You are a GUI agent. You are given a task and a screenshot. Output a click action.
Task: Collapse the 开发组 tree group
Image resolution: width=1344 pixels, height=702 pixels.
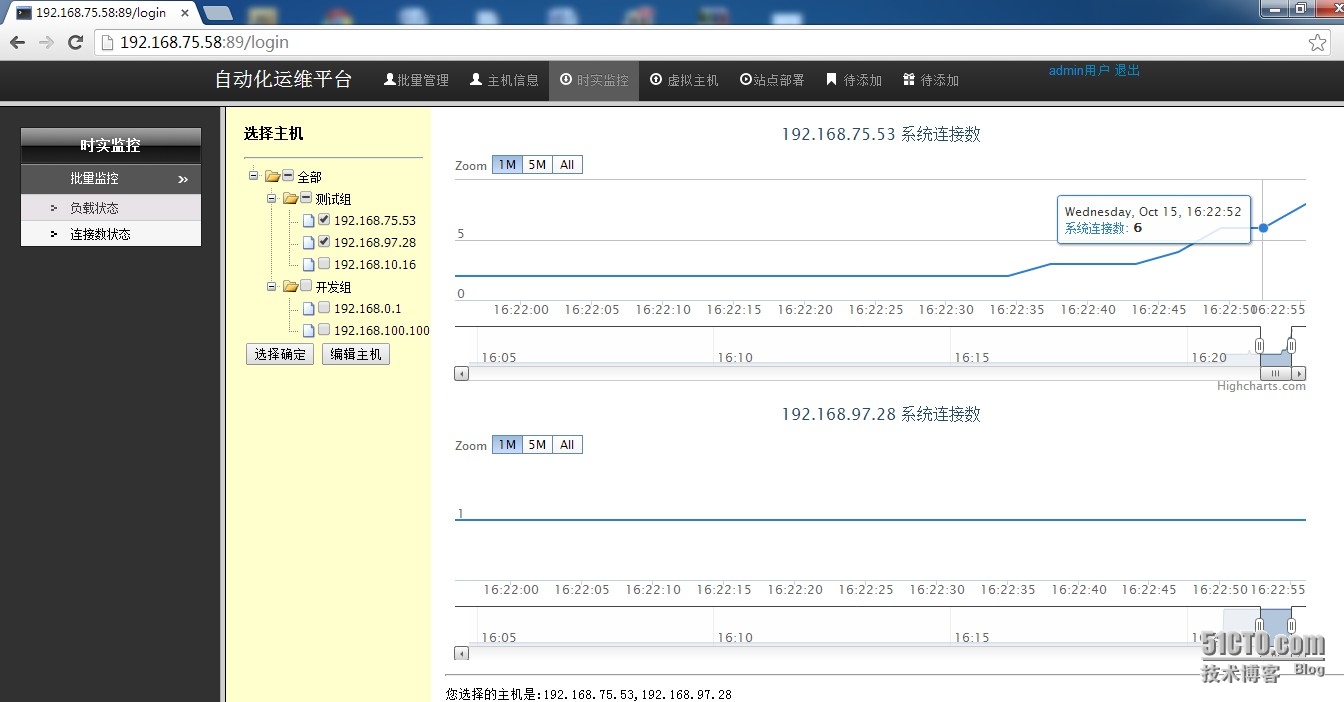click(x=272, y=286)
